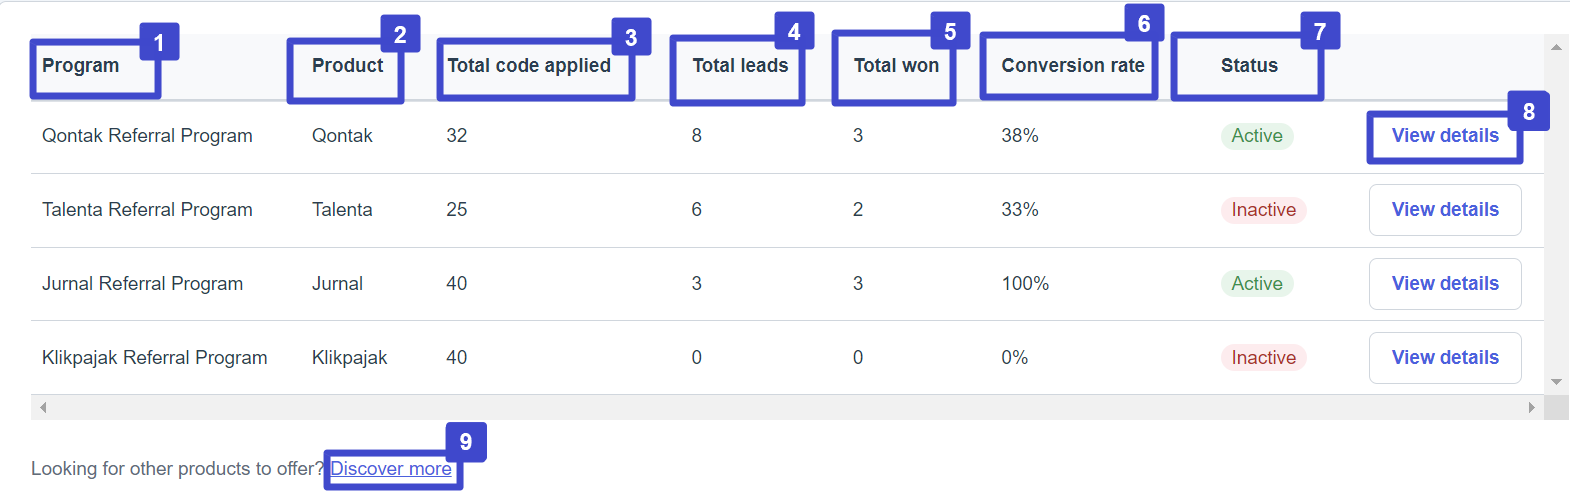The height and width of the screenshot is (494, 1570).
Task: Click the Total leads column header
Action: coord(740,66)
